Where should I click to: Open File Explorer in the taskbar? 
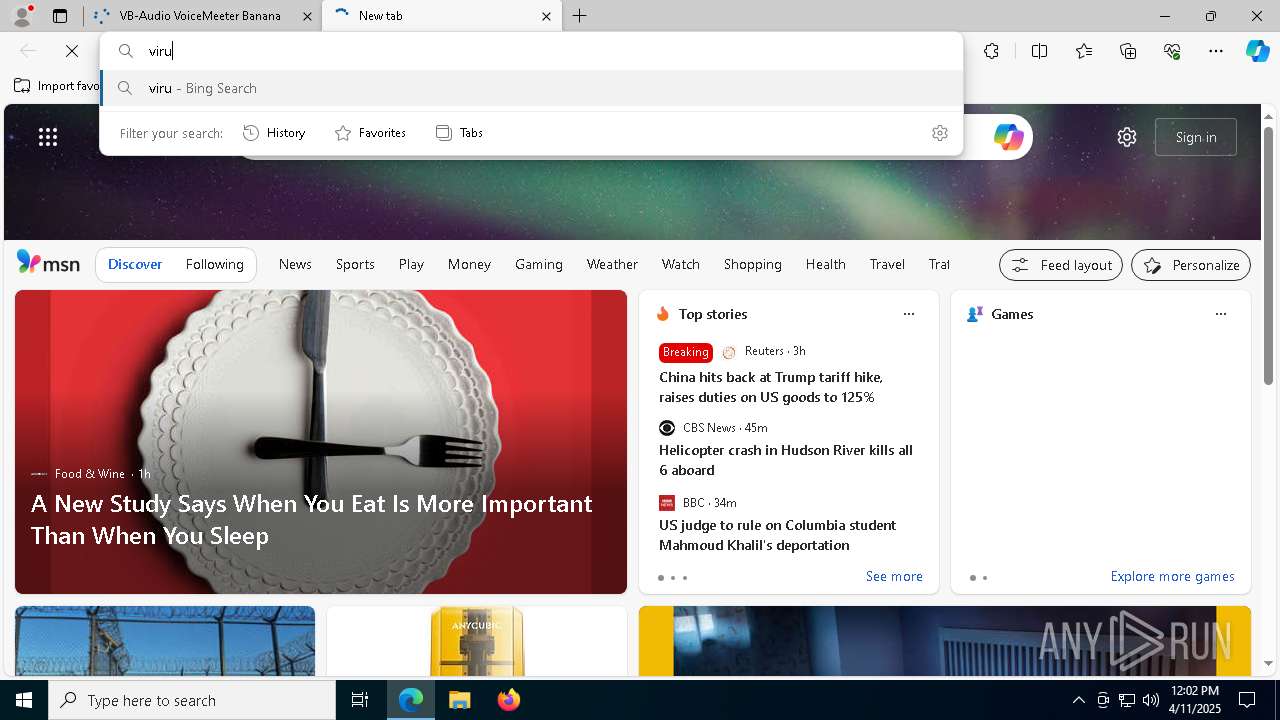[459, 700]
